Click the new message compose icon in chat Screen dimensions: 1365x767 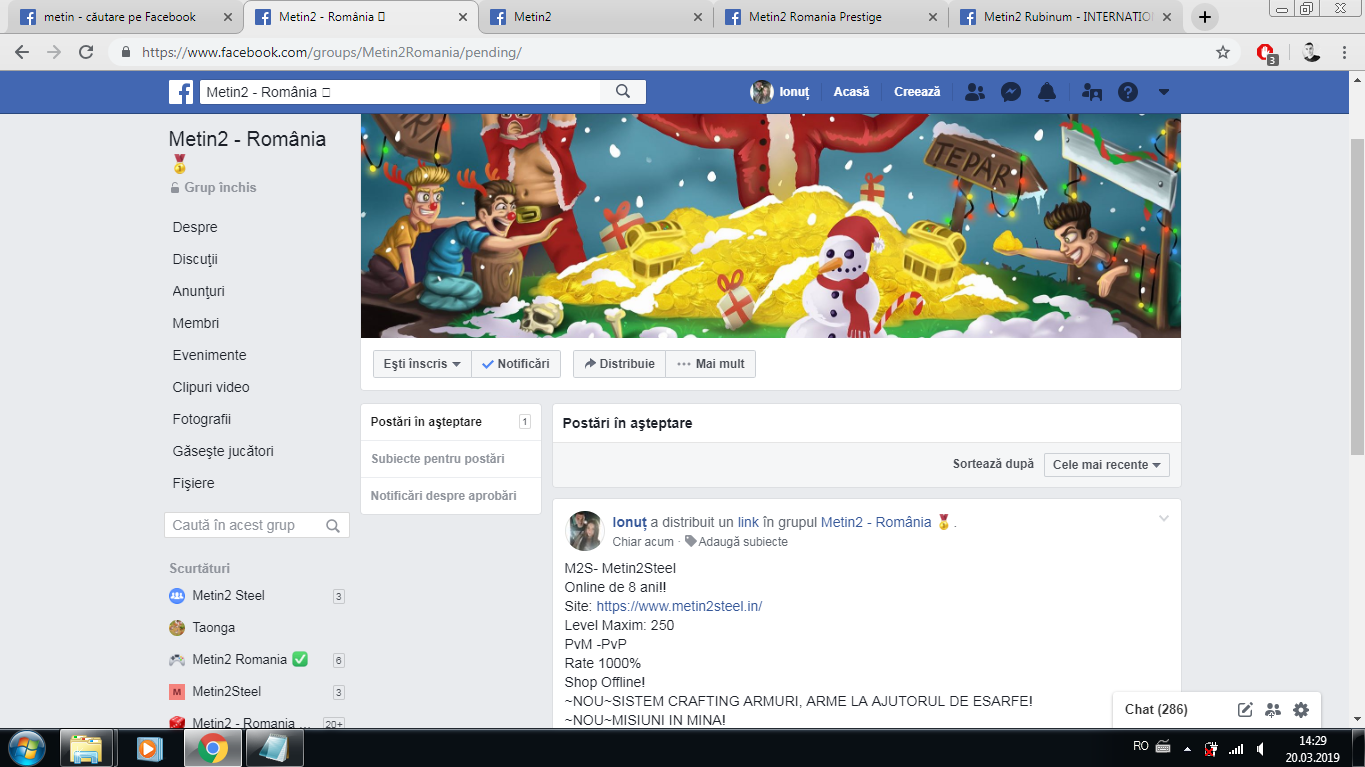[1245, 710]
